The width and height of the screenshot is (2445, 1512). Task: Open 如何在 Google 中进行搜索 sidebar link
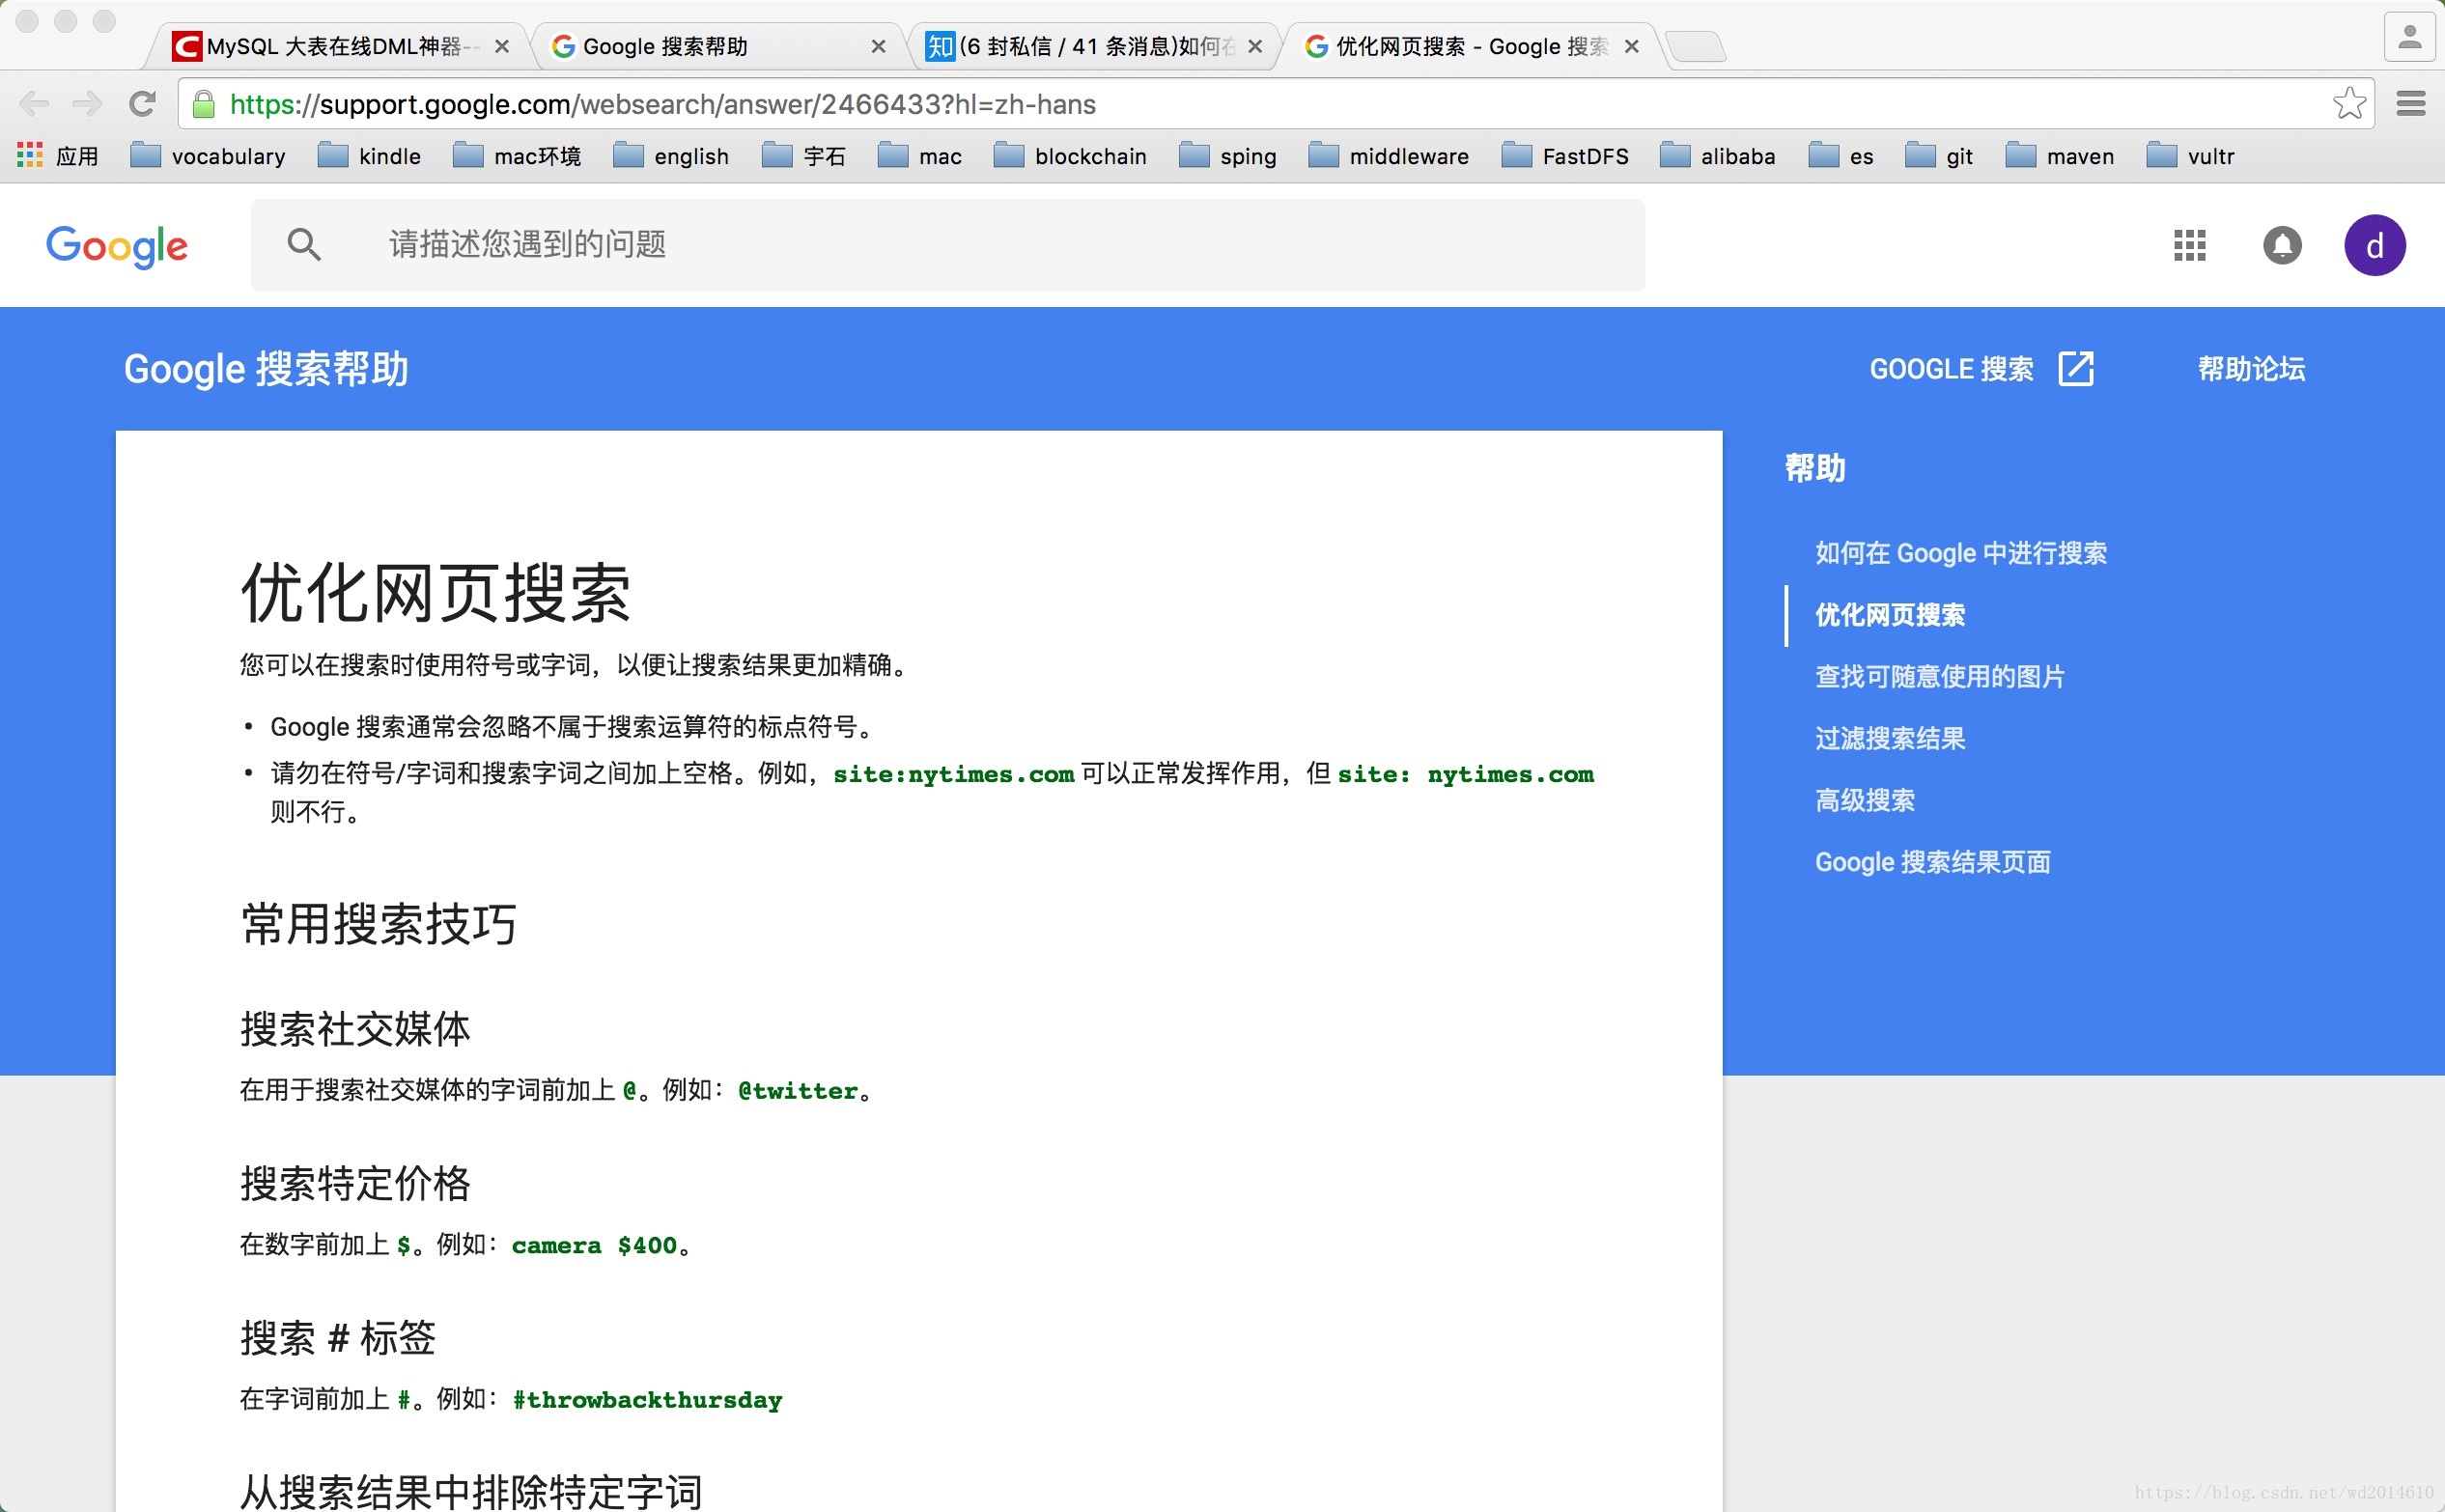pos(1961,553)
